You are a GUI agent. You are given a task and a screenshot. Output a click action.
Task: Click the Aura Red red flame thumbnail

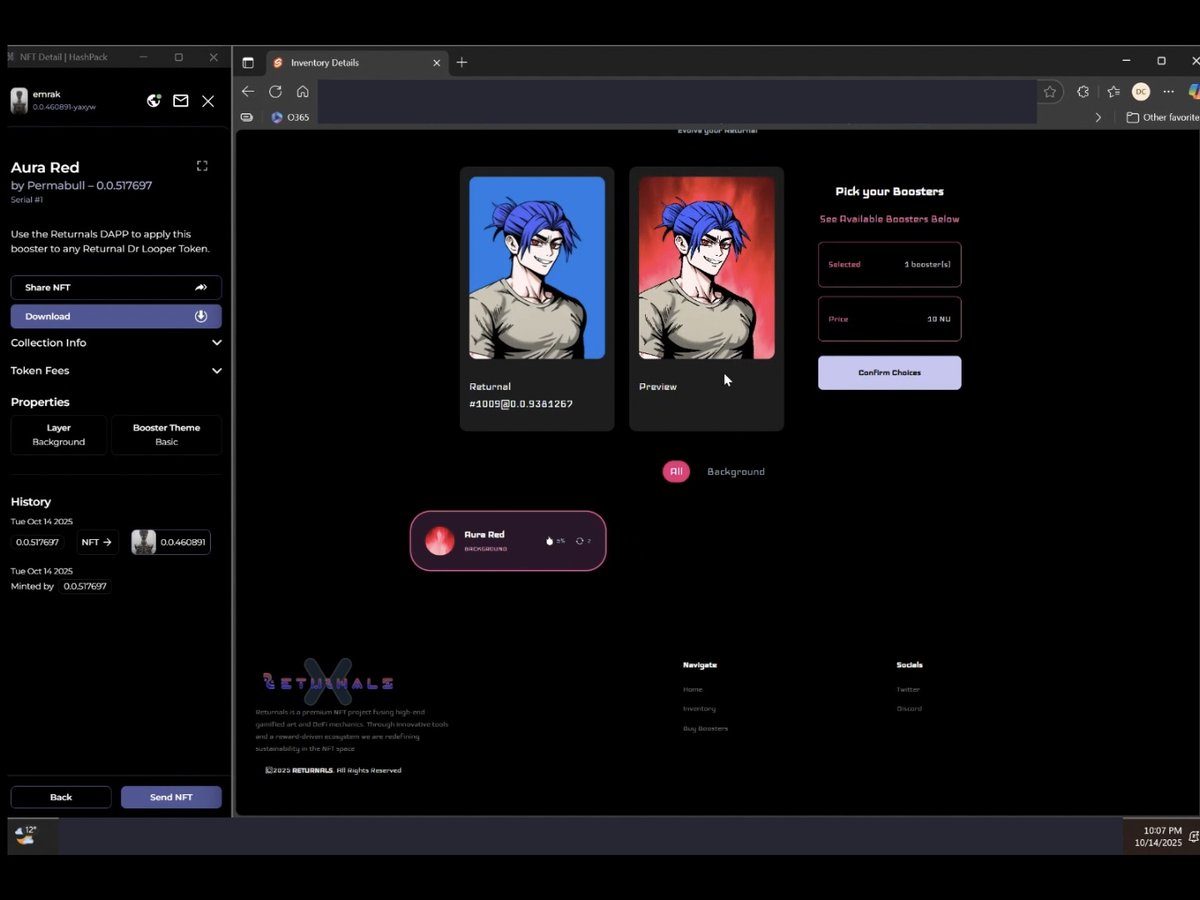click(x=440, y=541)
